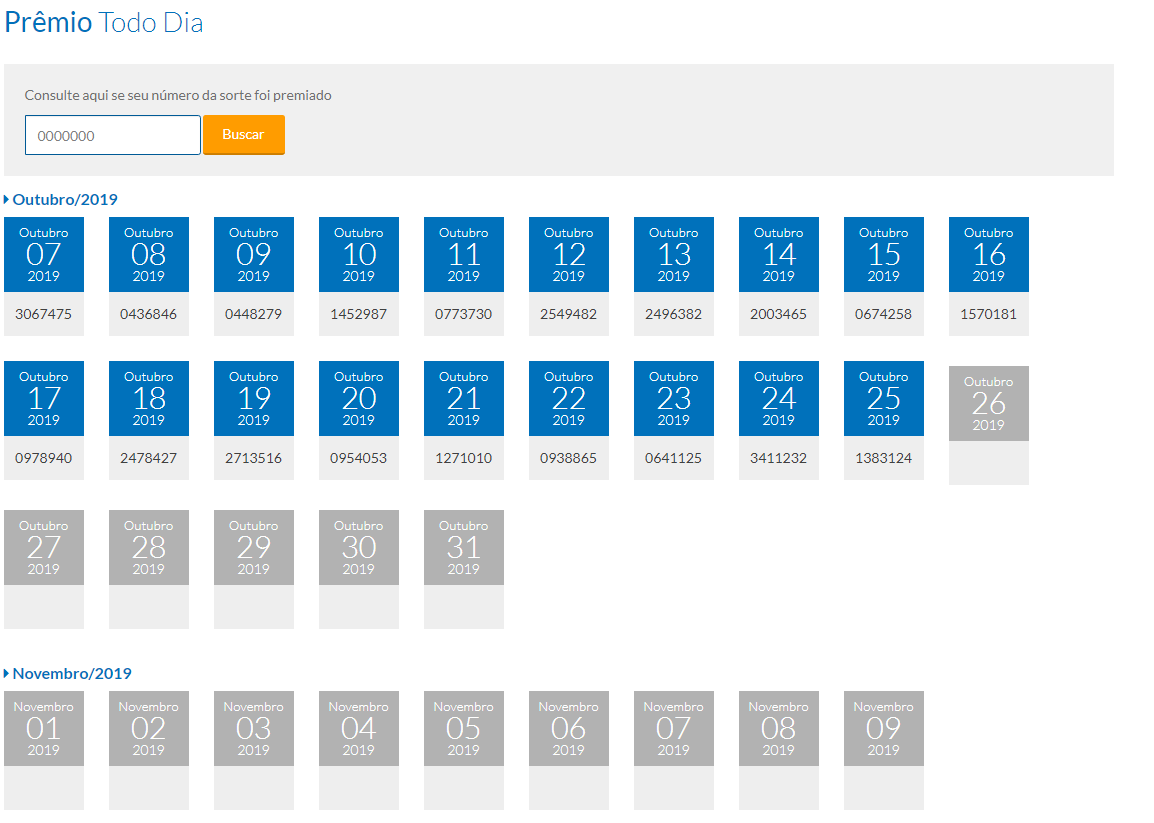Screen dimensions: 1154x823
Task: Click the Outubro 25 2019 date tile
Action: tap(883, 399)
